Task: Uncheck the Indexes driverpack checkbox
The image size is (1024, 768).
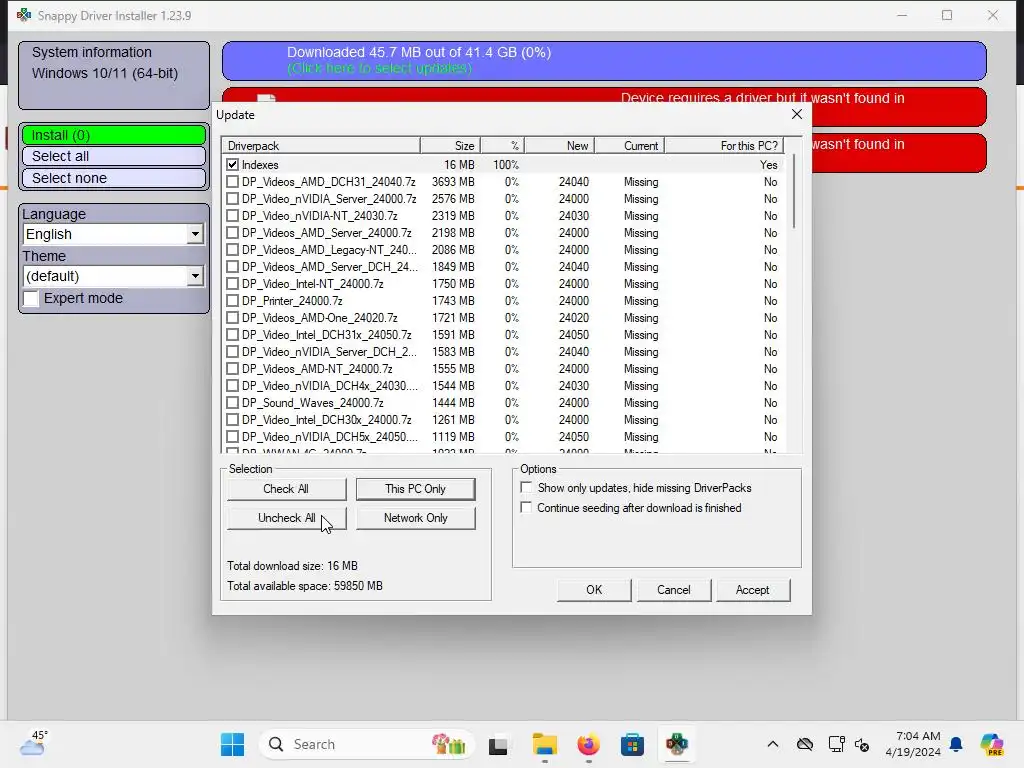Action: coord(232,165)
